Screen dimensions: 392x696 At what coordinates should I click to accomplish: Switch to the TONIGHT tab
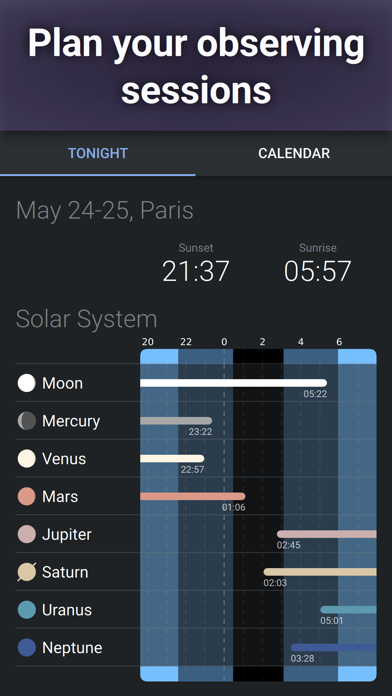98,153
